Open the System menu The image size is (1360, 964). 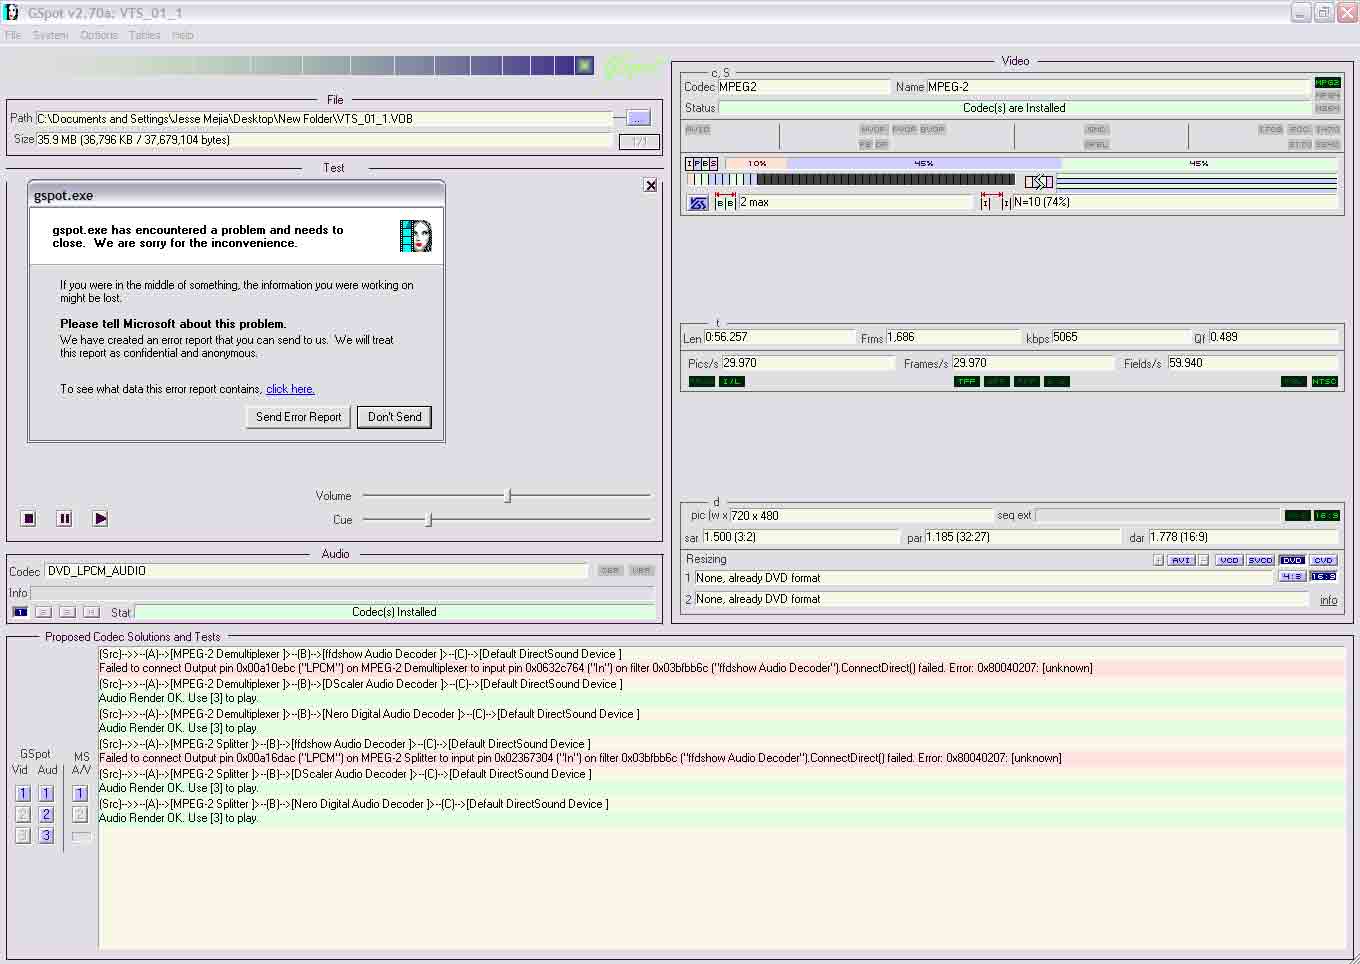(x=50, y=35)
